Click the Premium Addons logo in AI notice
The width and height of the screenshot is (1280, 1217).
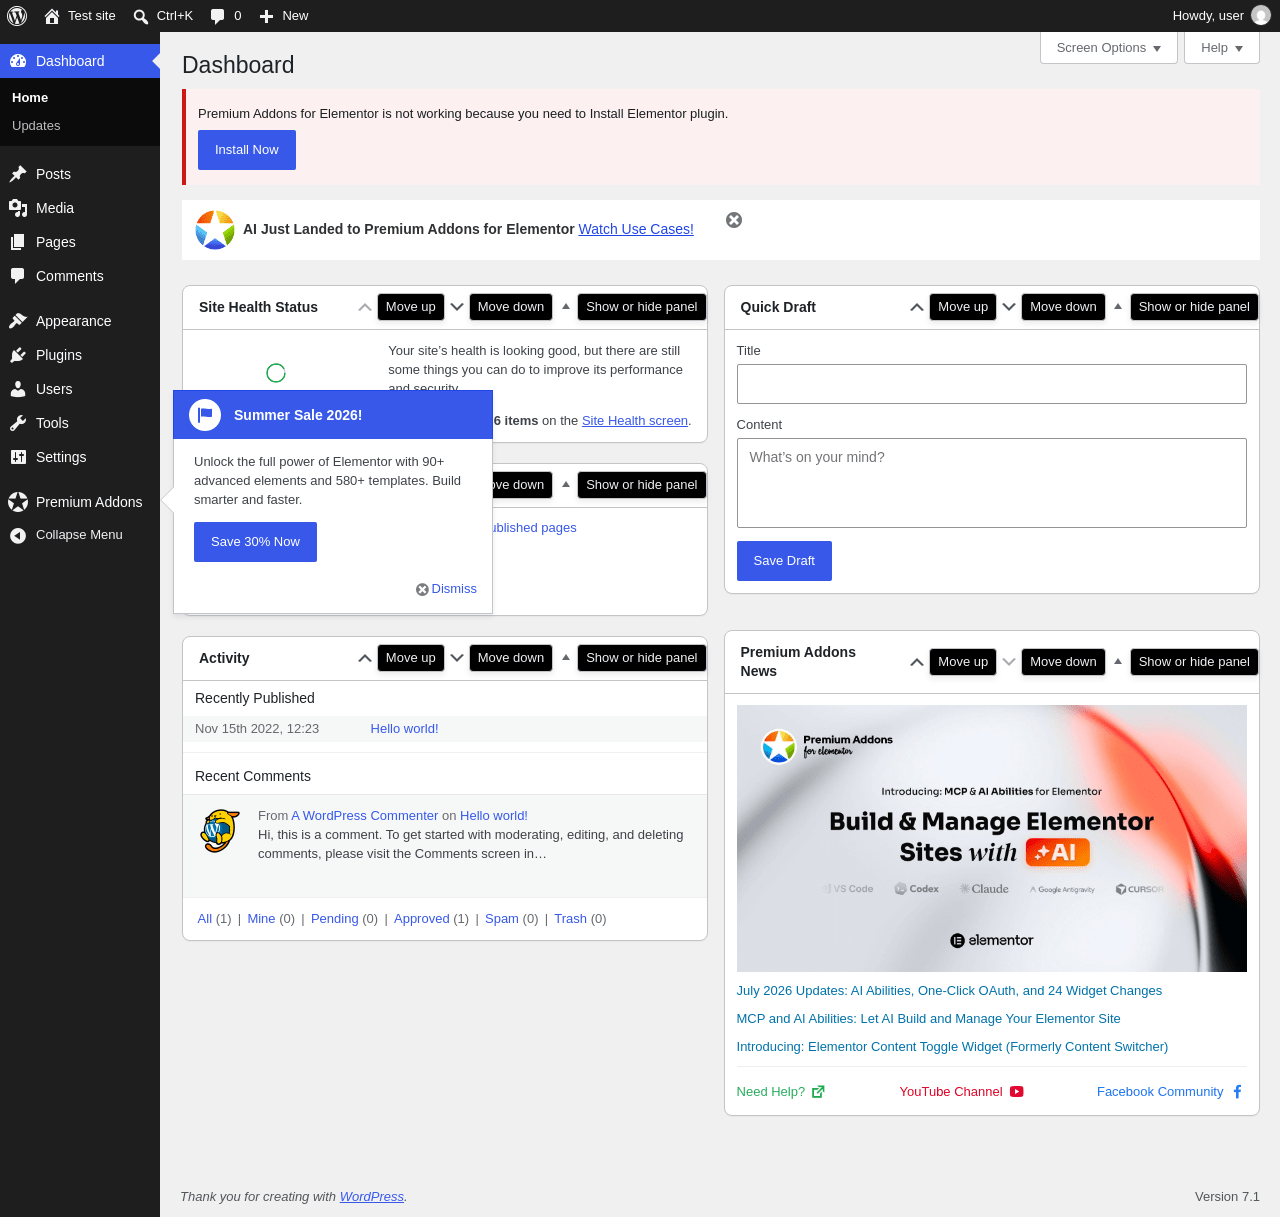[215, 230]
